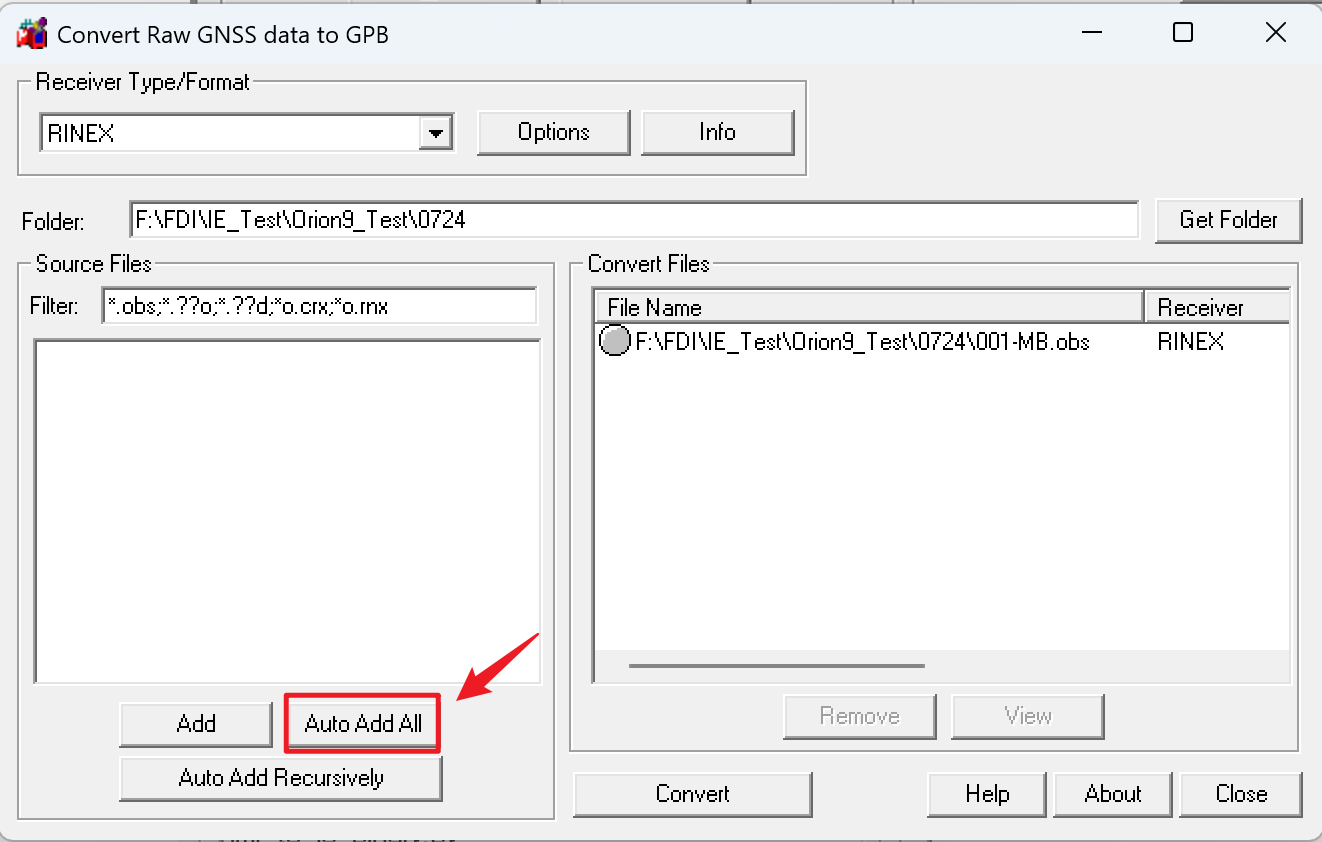Click Auto Add All button
Viewport: 1322px width, 842px height.
click(x=363, y=724)
